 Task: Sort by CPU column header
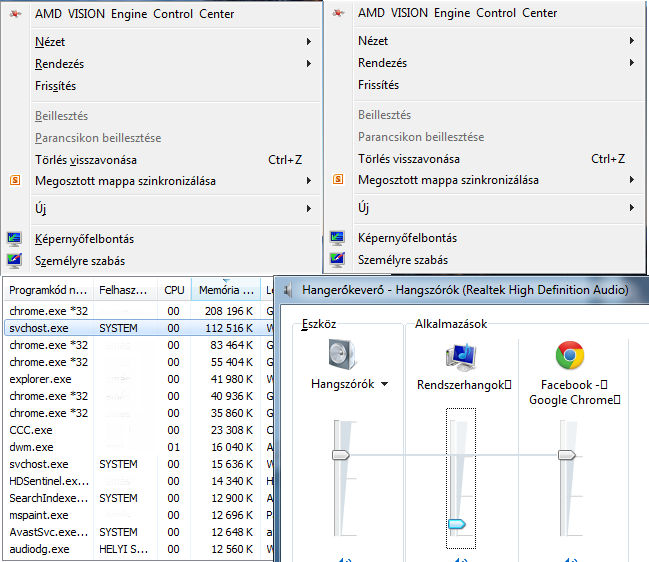pyautogui.click(x=174, y=290)
